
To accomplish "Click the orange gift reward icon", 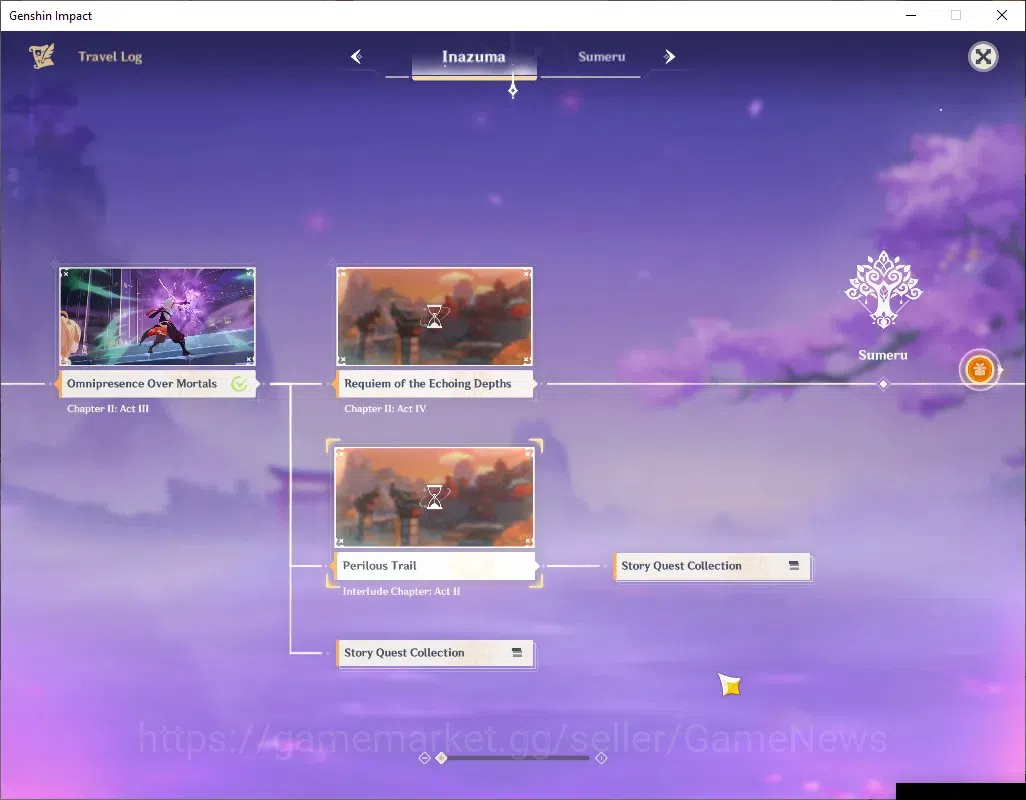I will coord(979,370).
